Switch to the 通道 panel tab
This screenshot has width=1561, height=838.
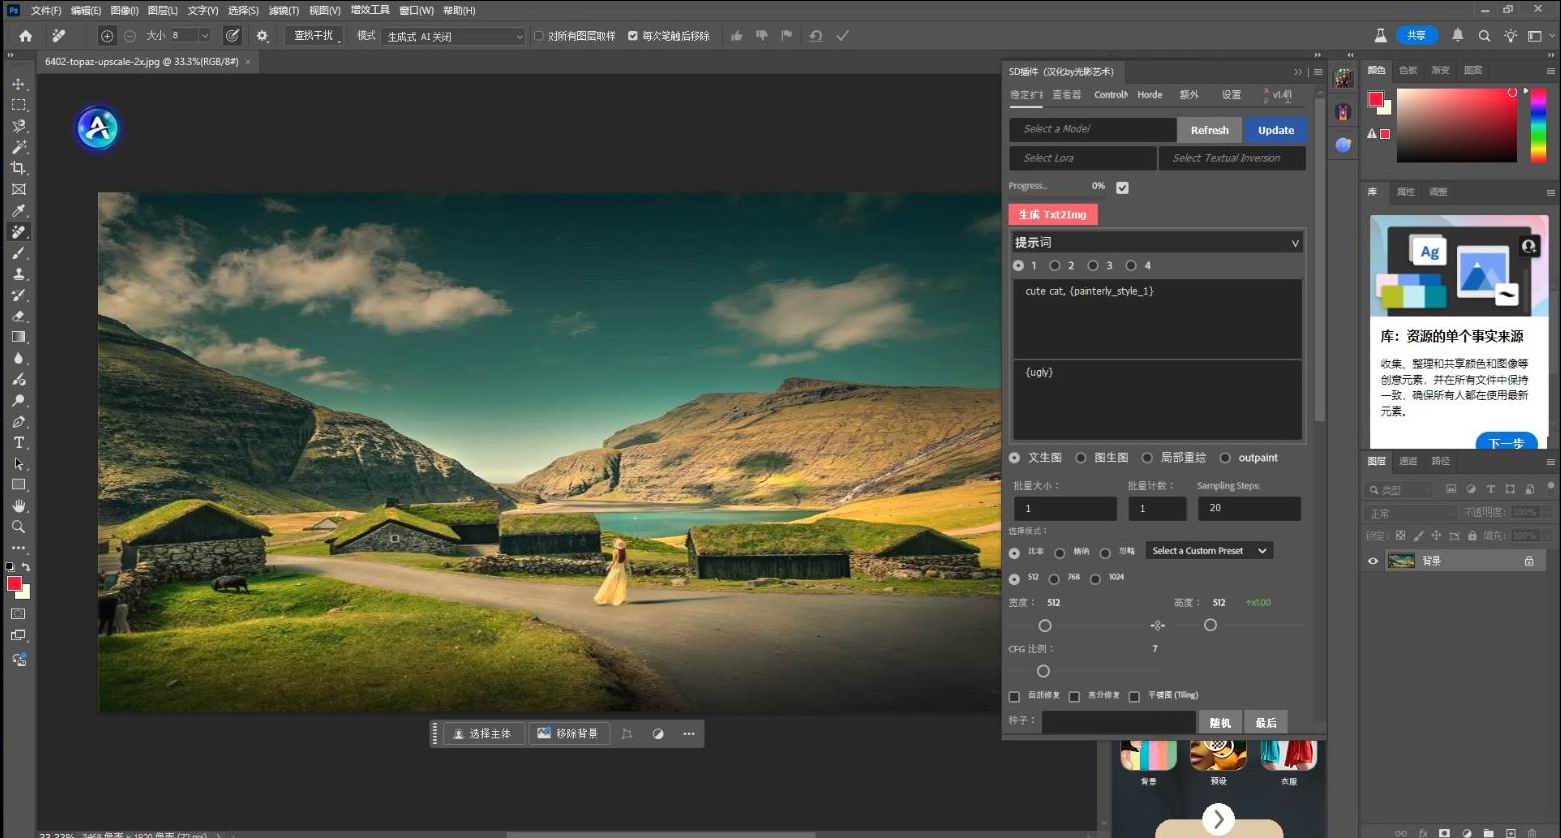pos(1408,461)
